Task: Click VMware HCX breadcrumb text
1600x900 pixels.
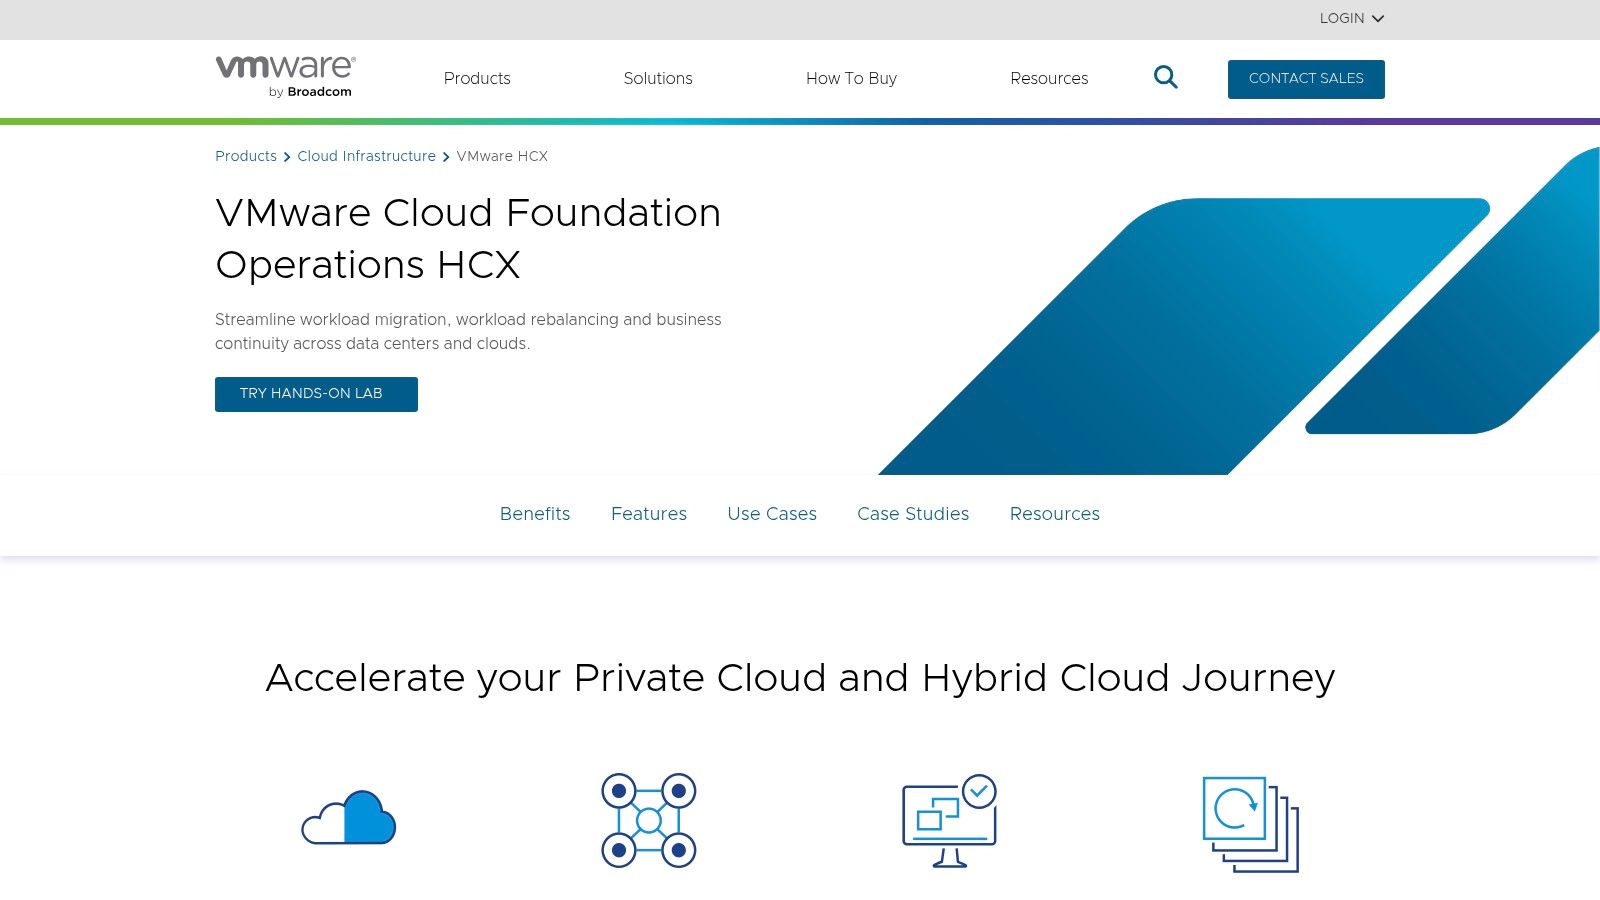Action: (502, 156)
